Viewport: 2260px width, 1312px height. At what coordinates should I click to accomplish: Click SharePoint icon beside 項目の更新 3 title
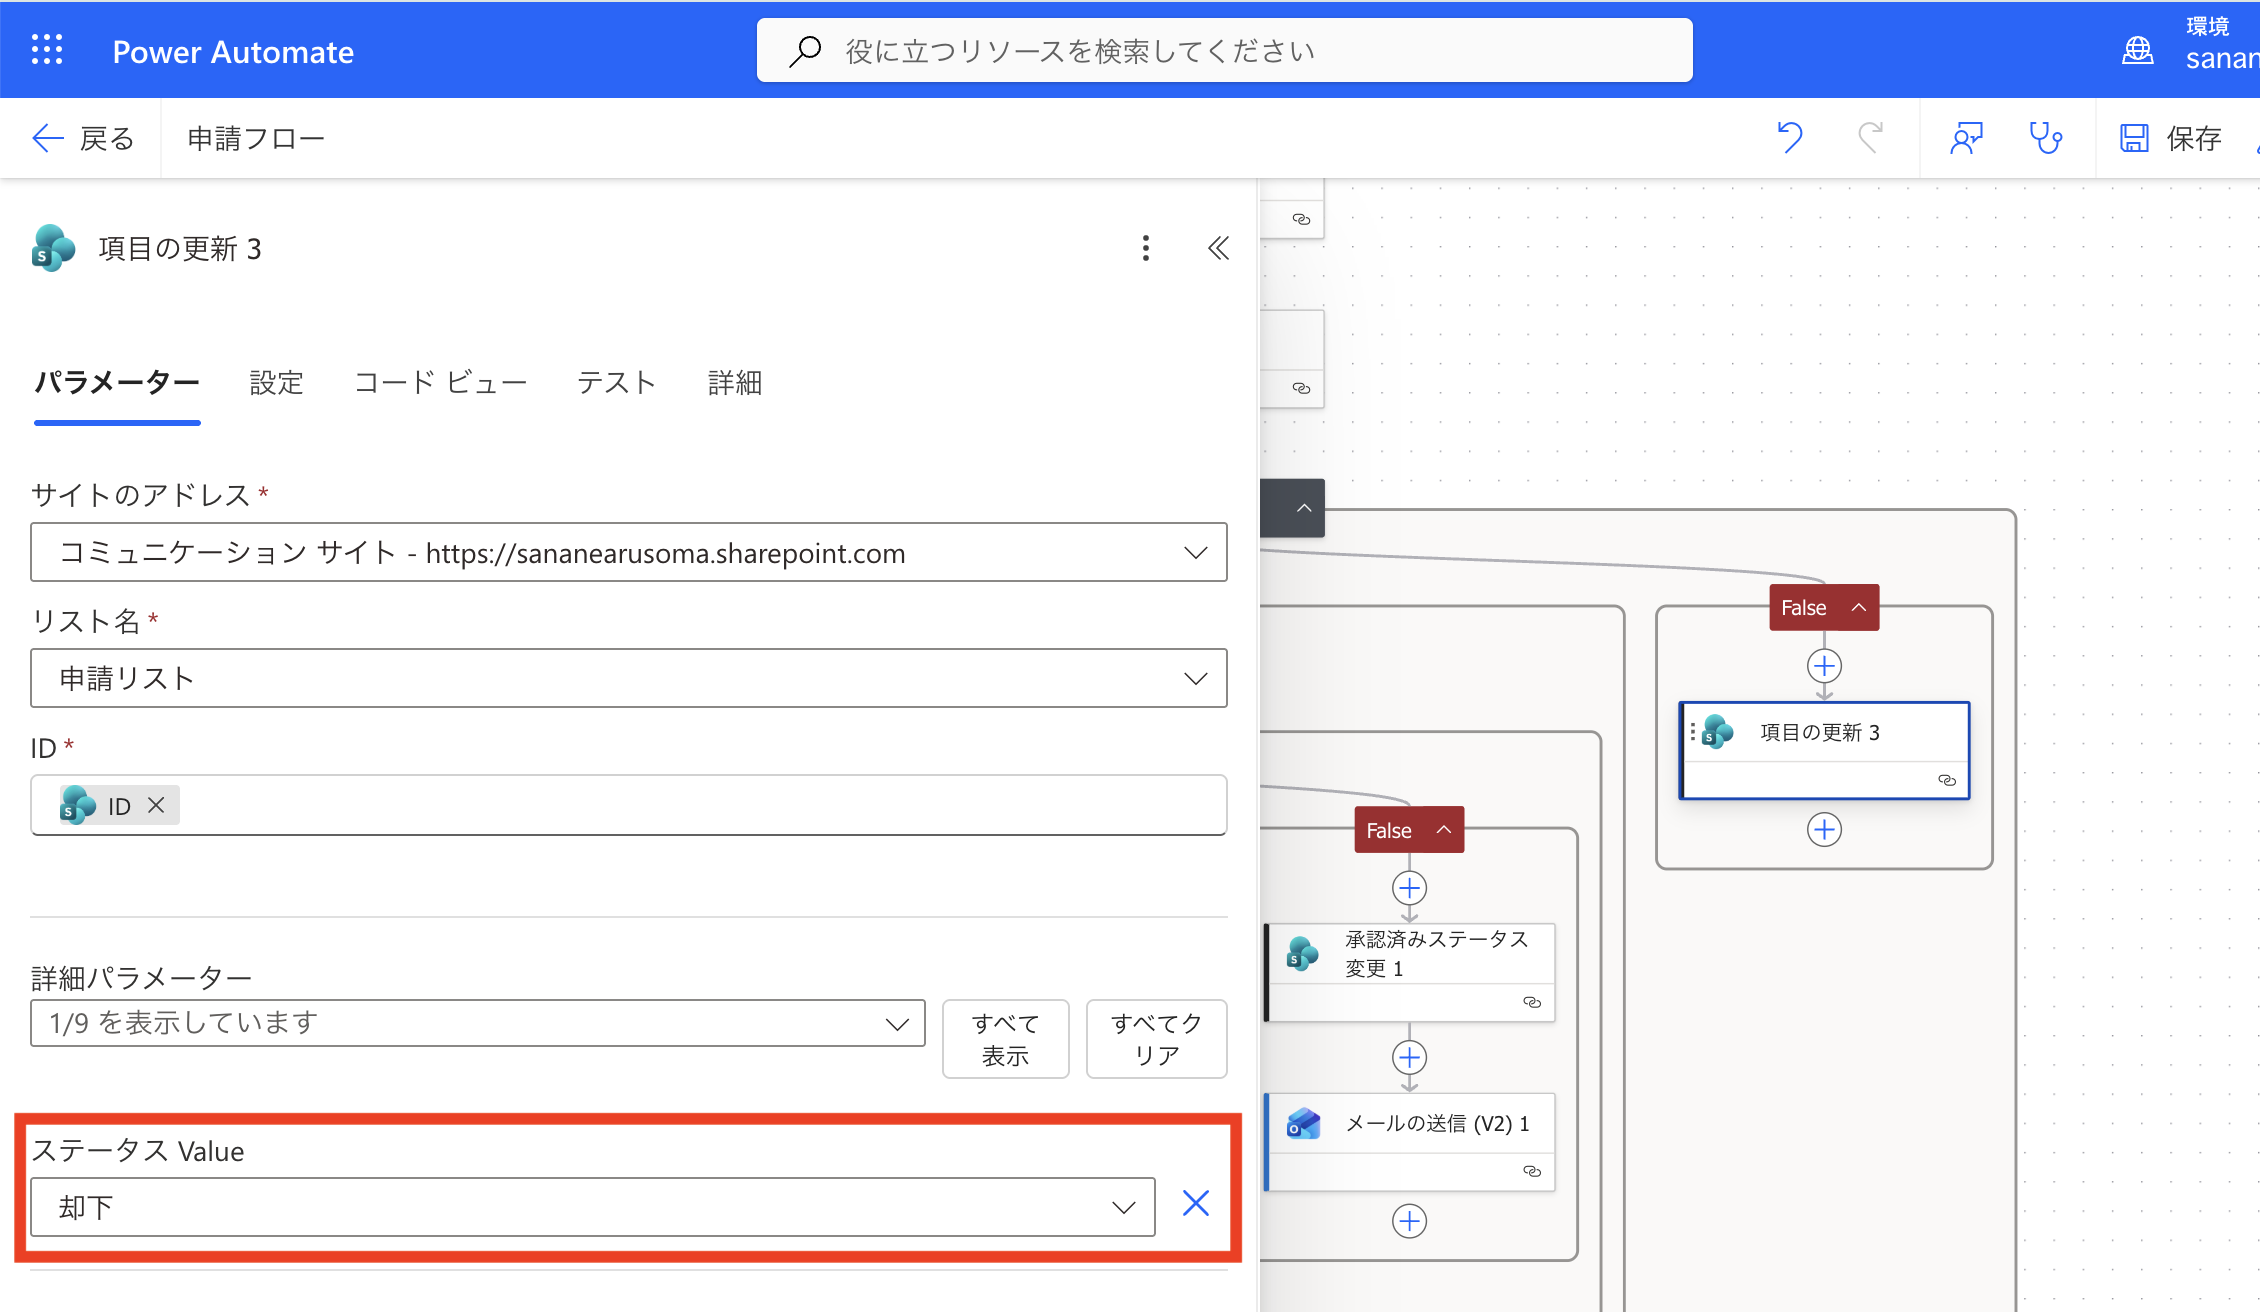pos(54,248)
